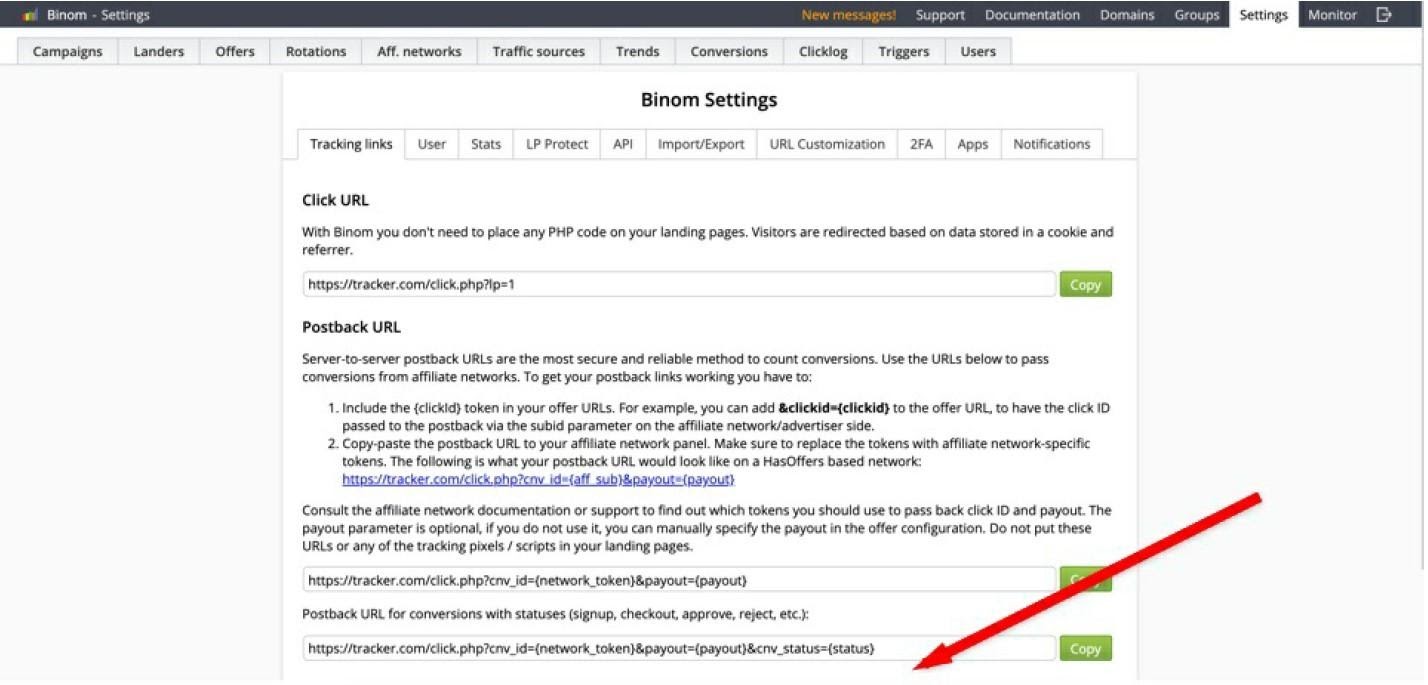This screenshot has width=1428, height=685.
Task: Click the Binom logo icon
Action: (30, 15)
